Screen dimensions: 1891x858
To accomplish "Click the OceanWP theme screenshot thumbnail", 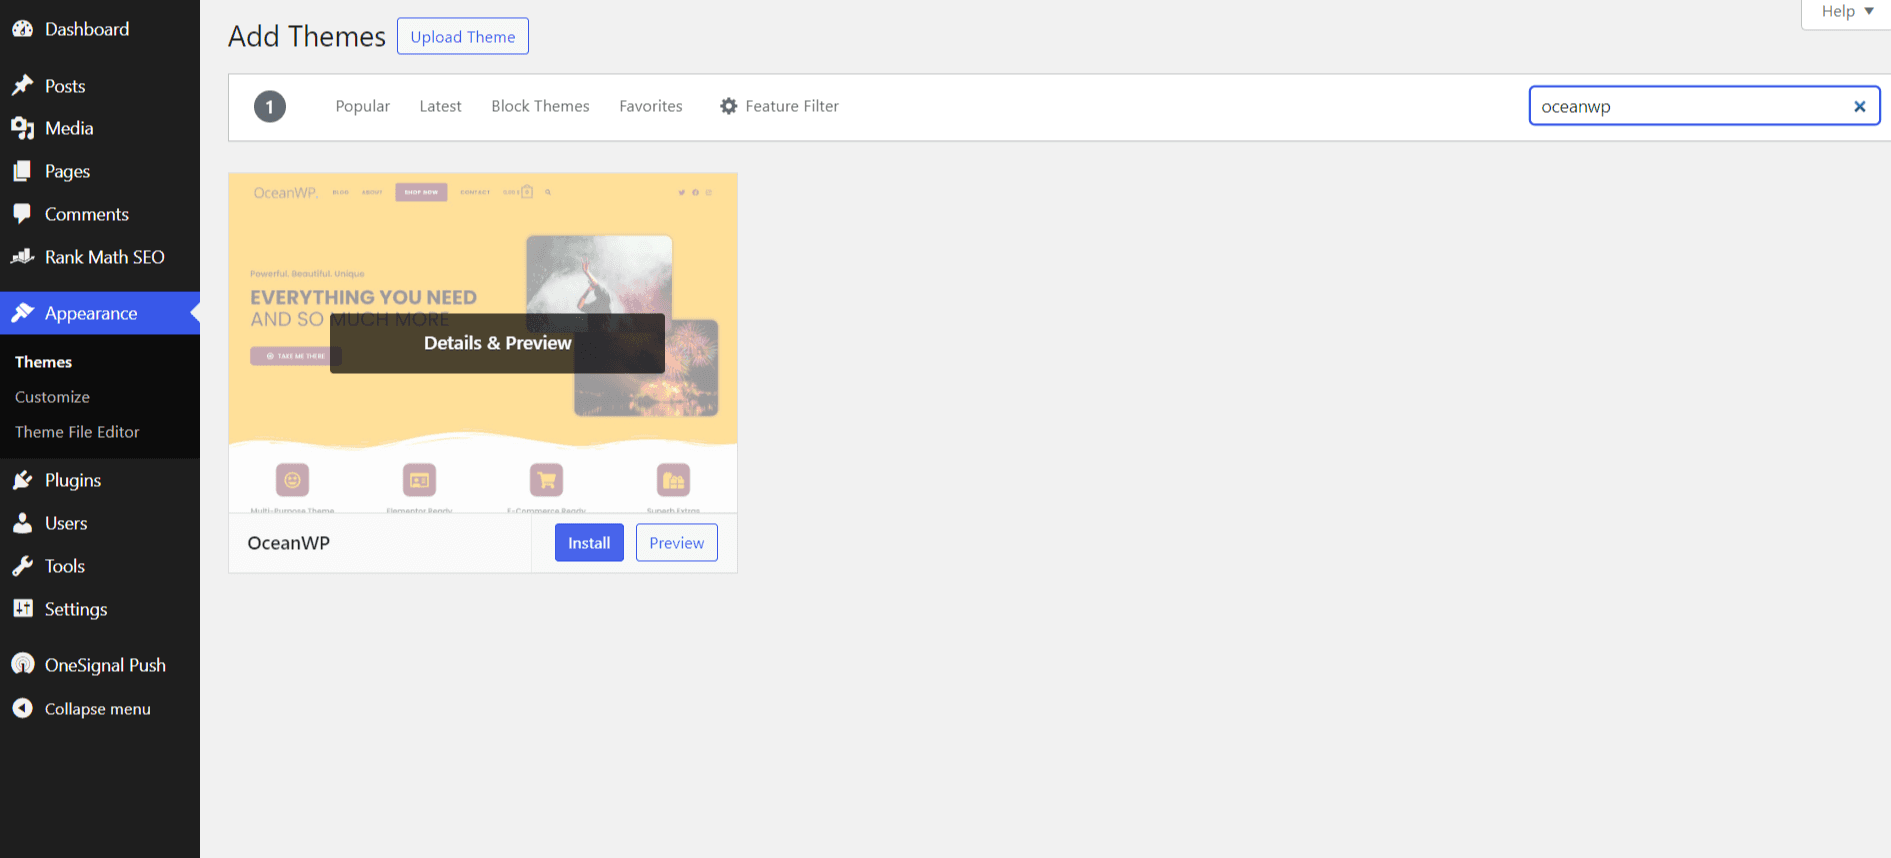I will point(483,343).
